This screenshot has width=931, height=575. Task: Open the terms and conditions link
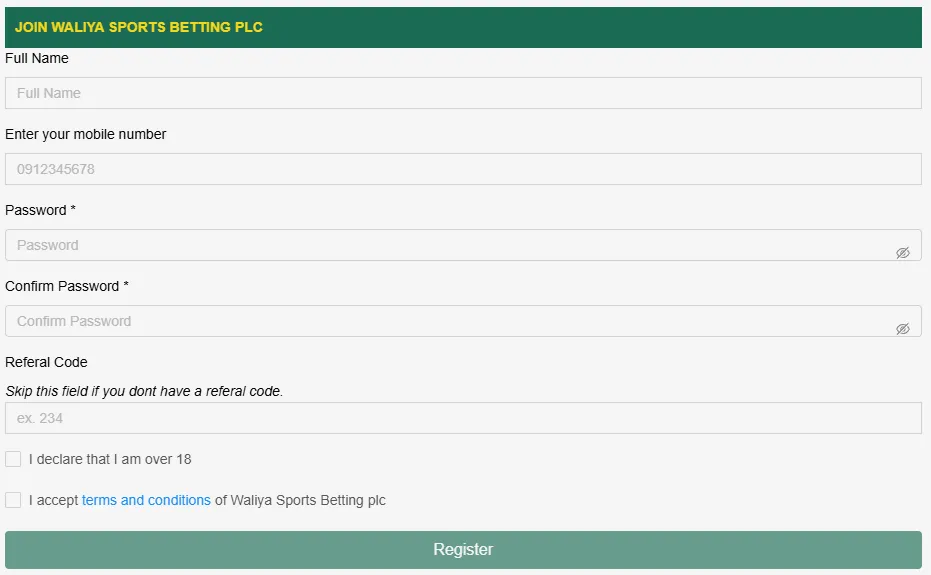pyautogui.click(x=146, y=500)
